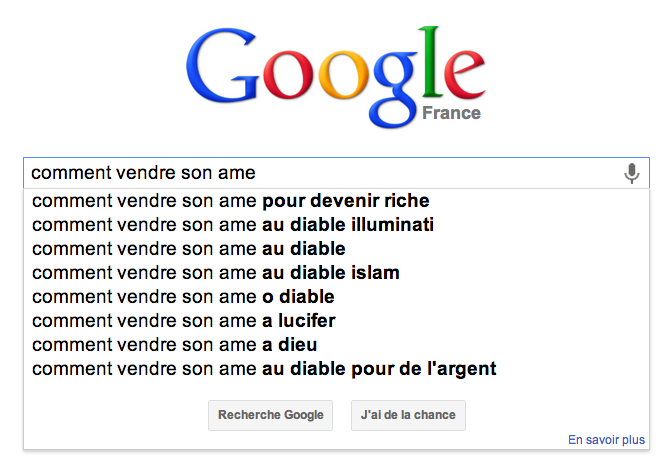The image size is (672, 476).
Task: Select suggestion ending 'a lucifer'
Action: click(336, 320)
